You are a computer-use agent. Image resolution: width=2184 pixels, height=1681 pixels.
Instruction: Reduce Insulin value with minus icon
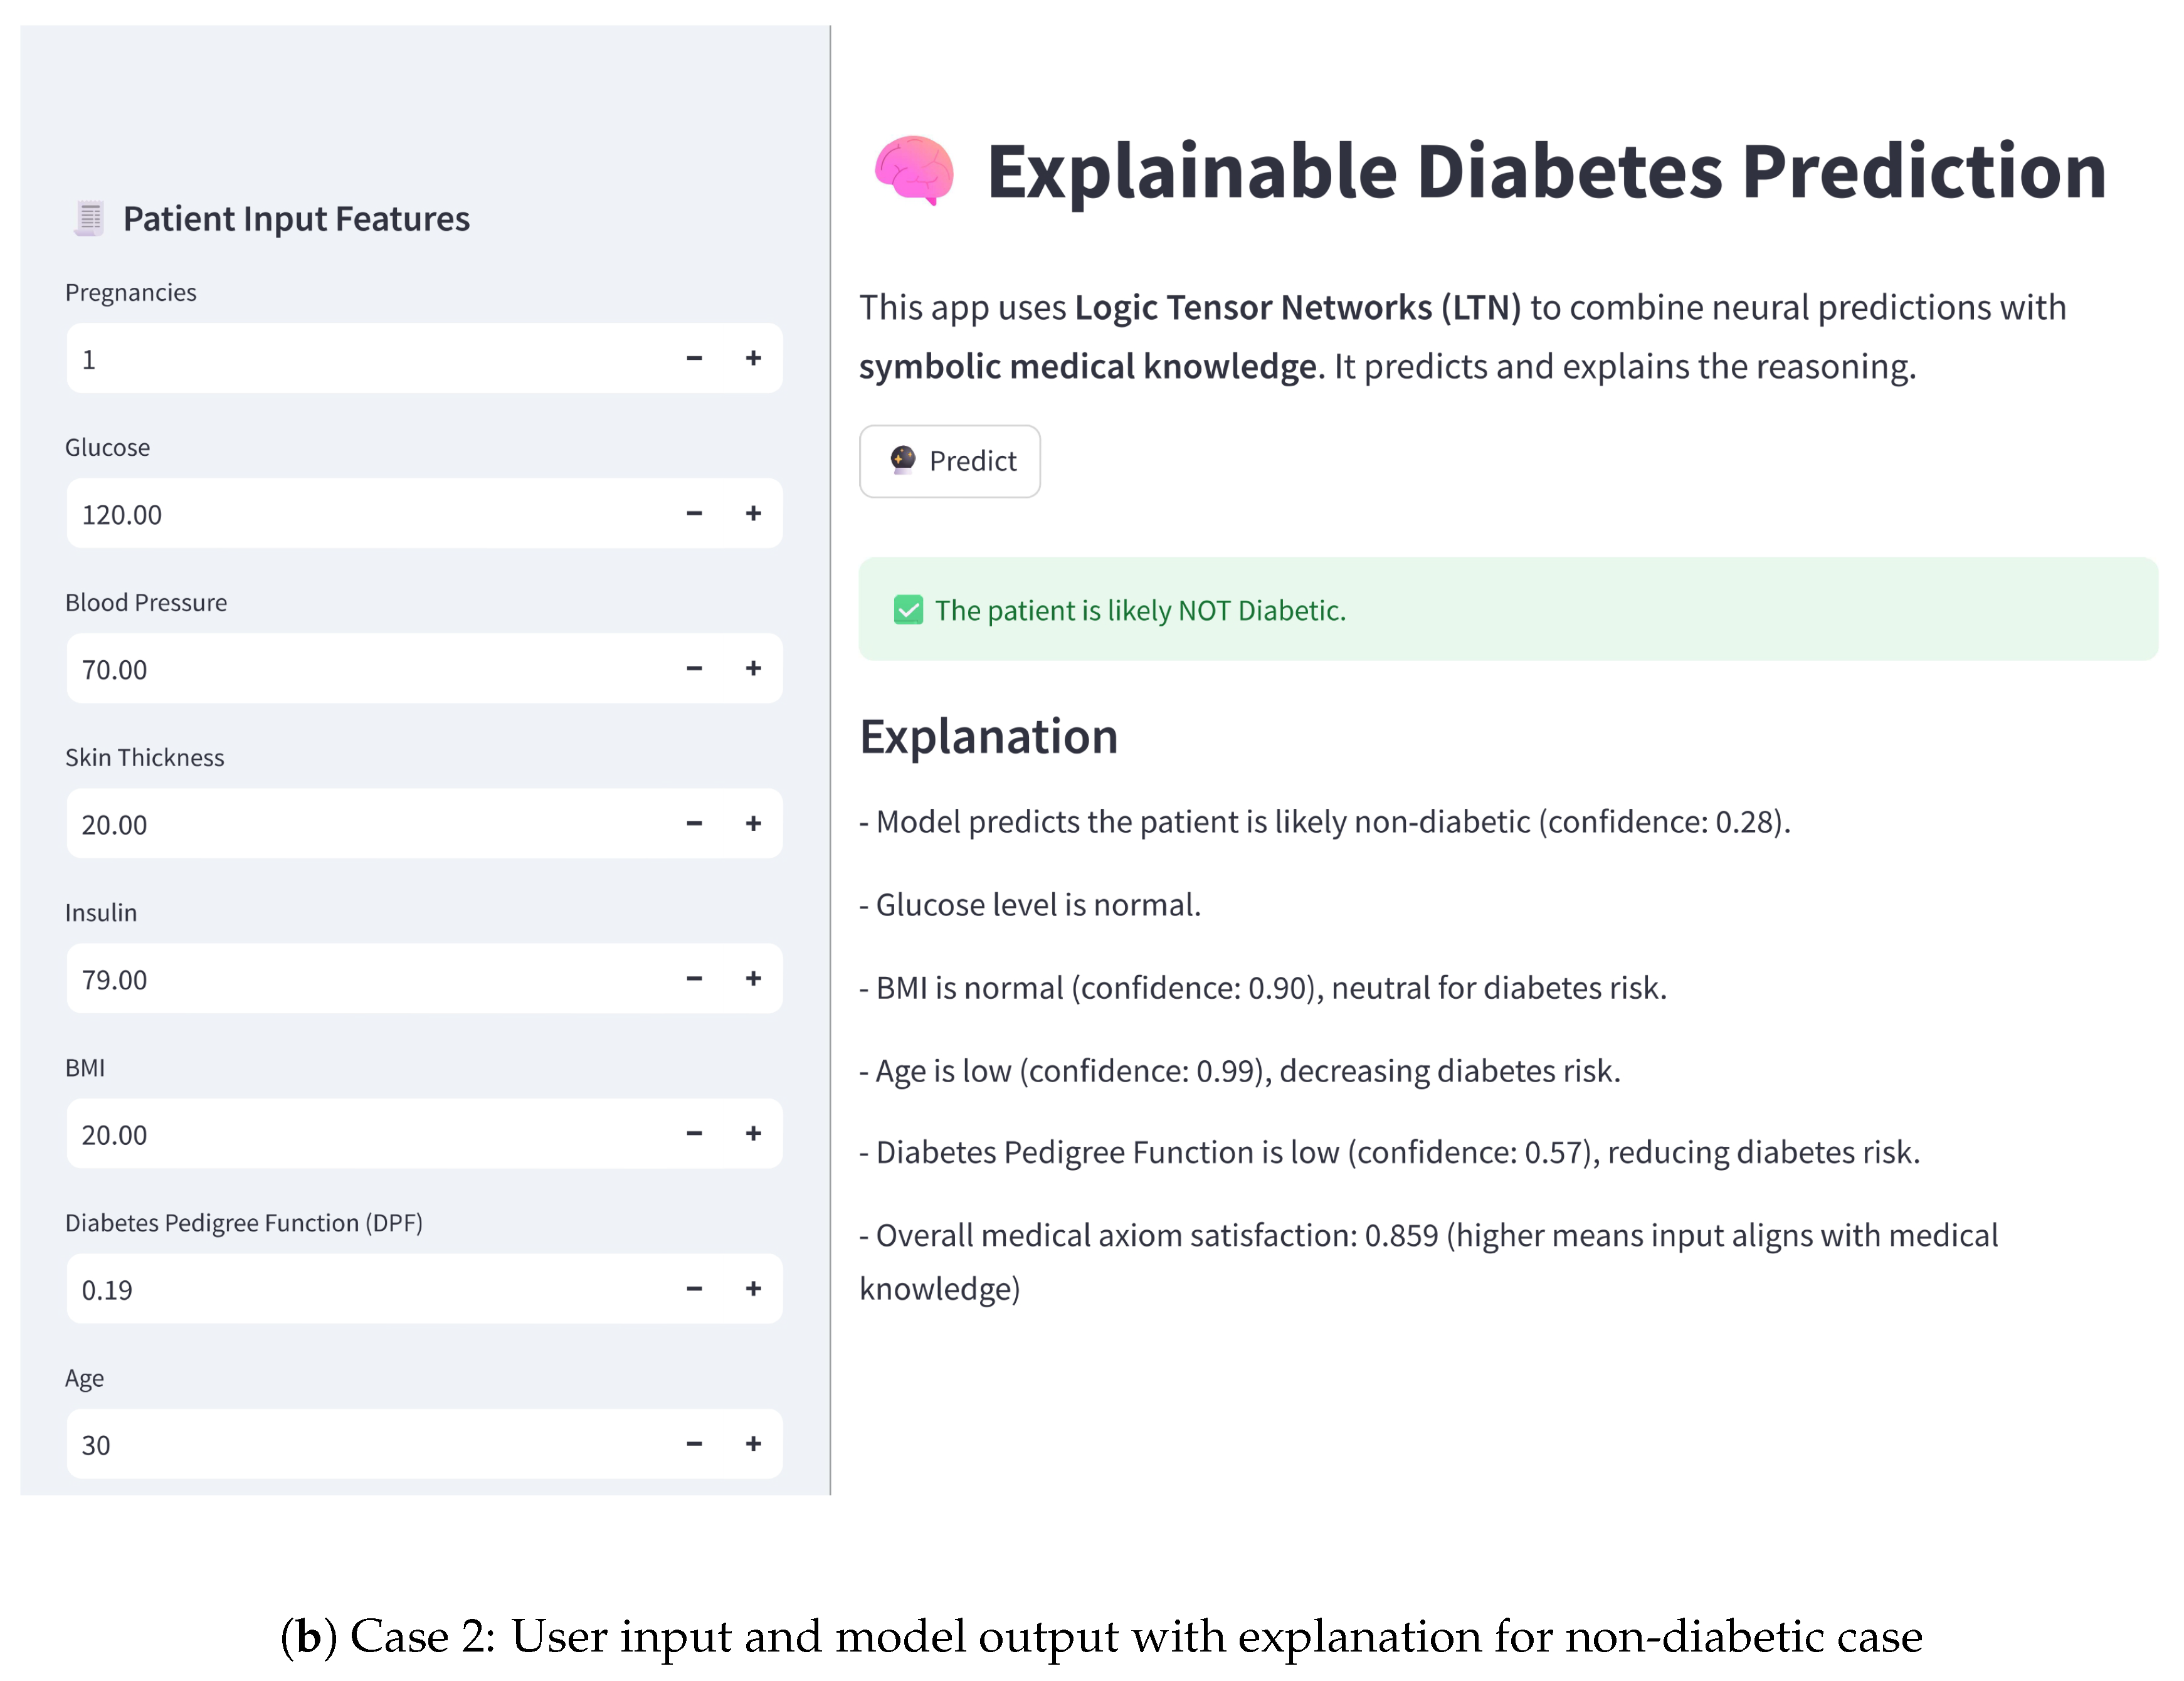[x=694, y=978]
